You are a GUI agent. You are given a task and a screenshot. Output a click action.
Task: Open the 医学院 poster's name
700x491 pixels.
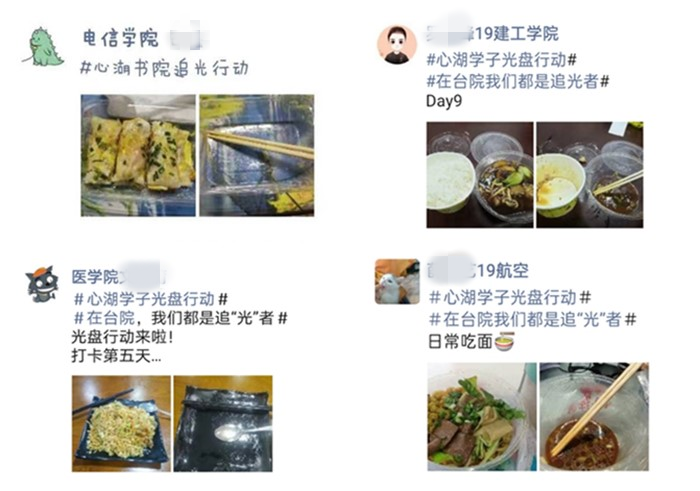(119, 277)
